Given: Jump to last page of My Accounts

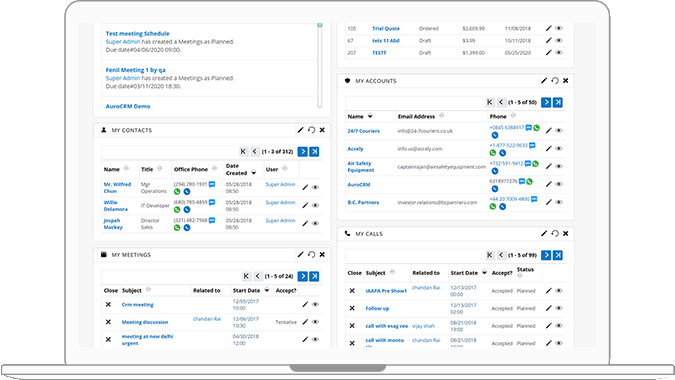Looking at the screenshot, I should point(558,102).
